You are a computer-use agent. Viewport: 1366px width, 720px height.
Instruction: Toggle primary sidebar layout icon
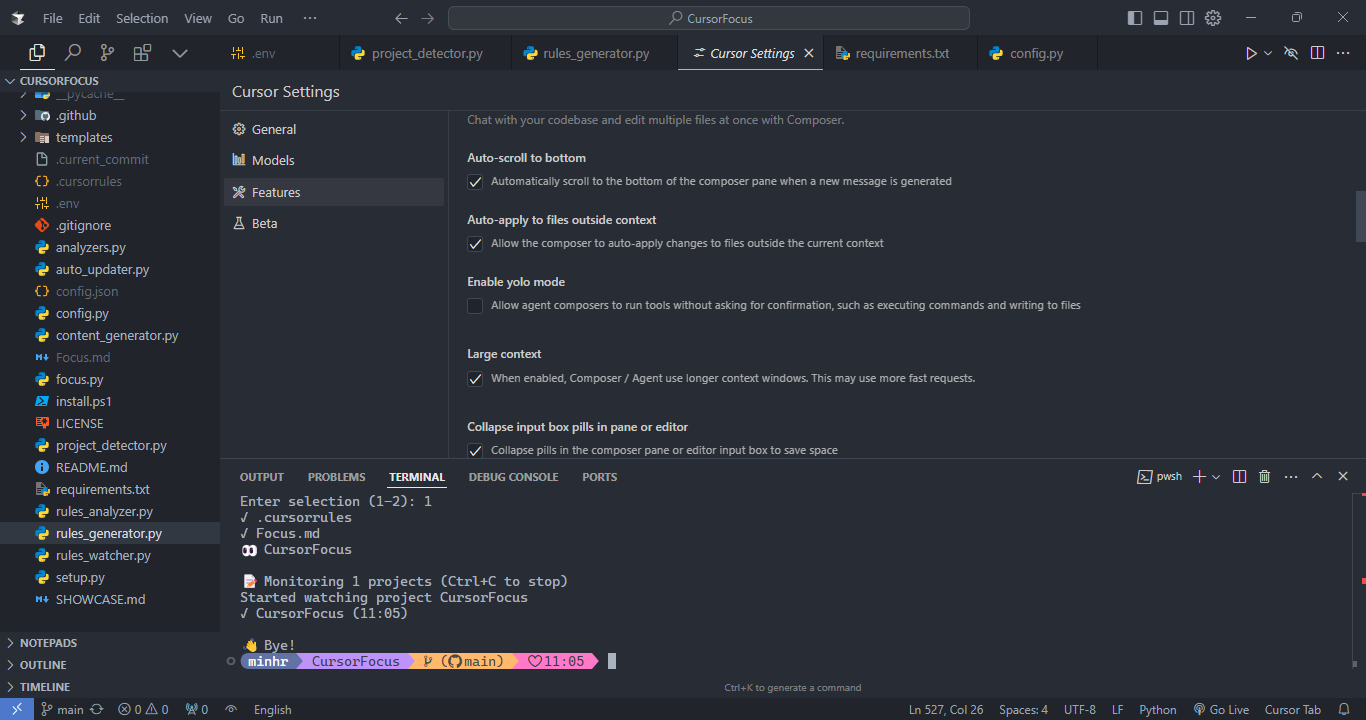tap(1135, 18)
